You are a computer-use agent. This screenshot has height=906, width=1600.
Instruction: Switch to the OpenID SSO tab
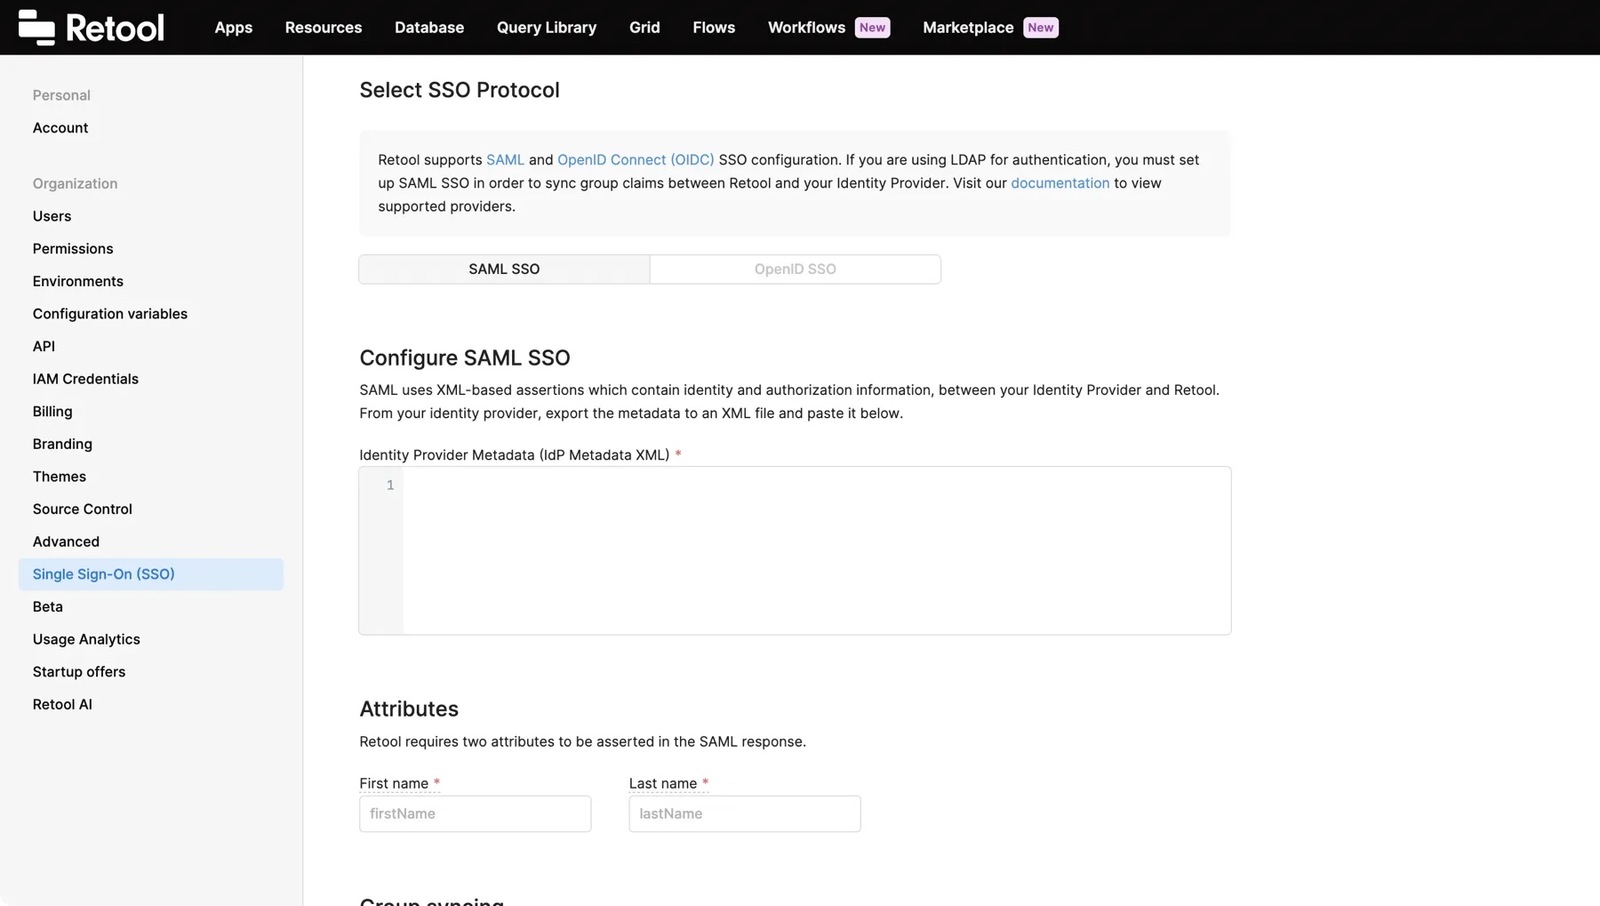pos(795,269)
